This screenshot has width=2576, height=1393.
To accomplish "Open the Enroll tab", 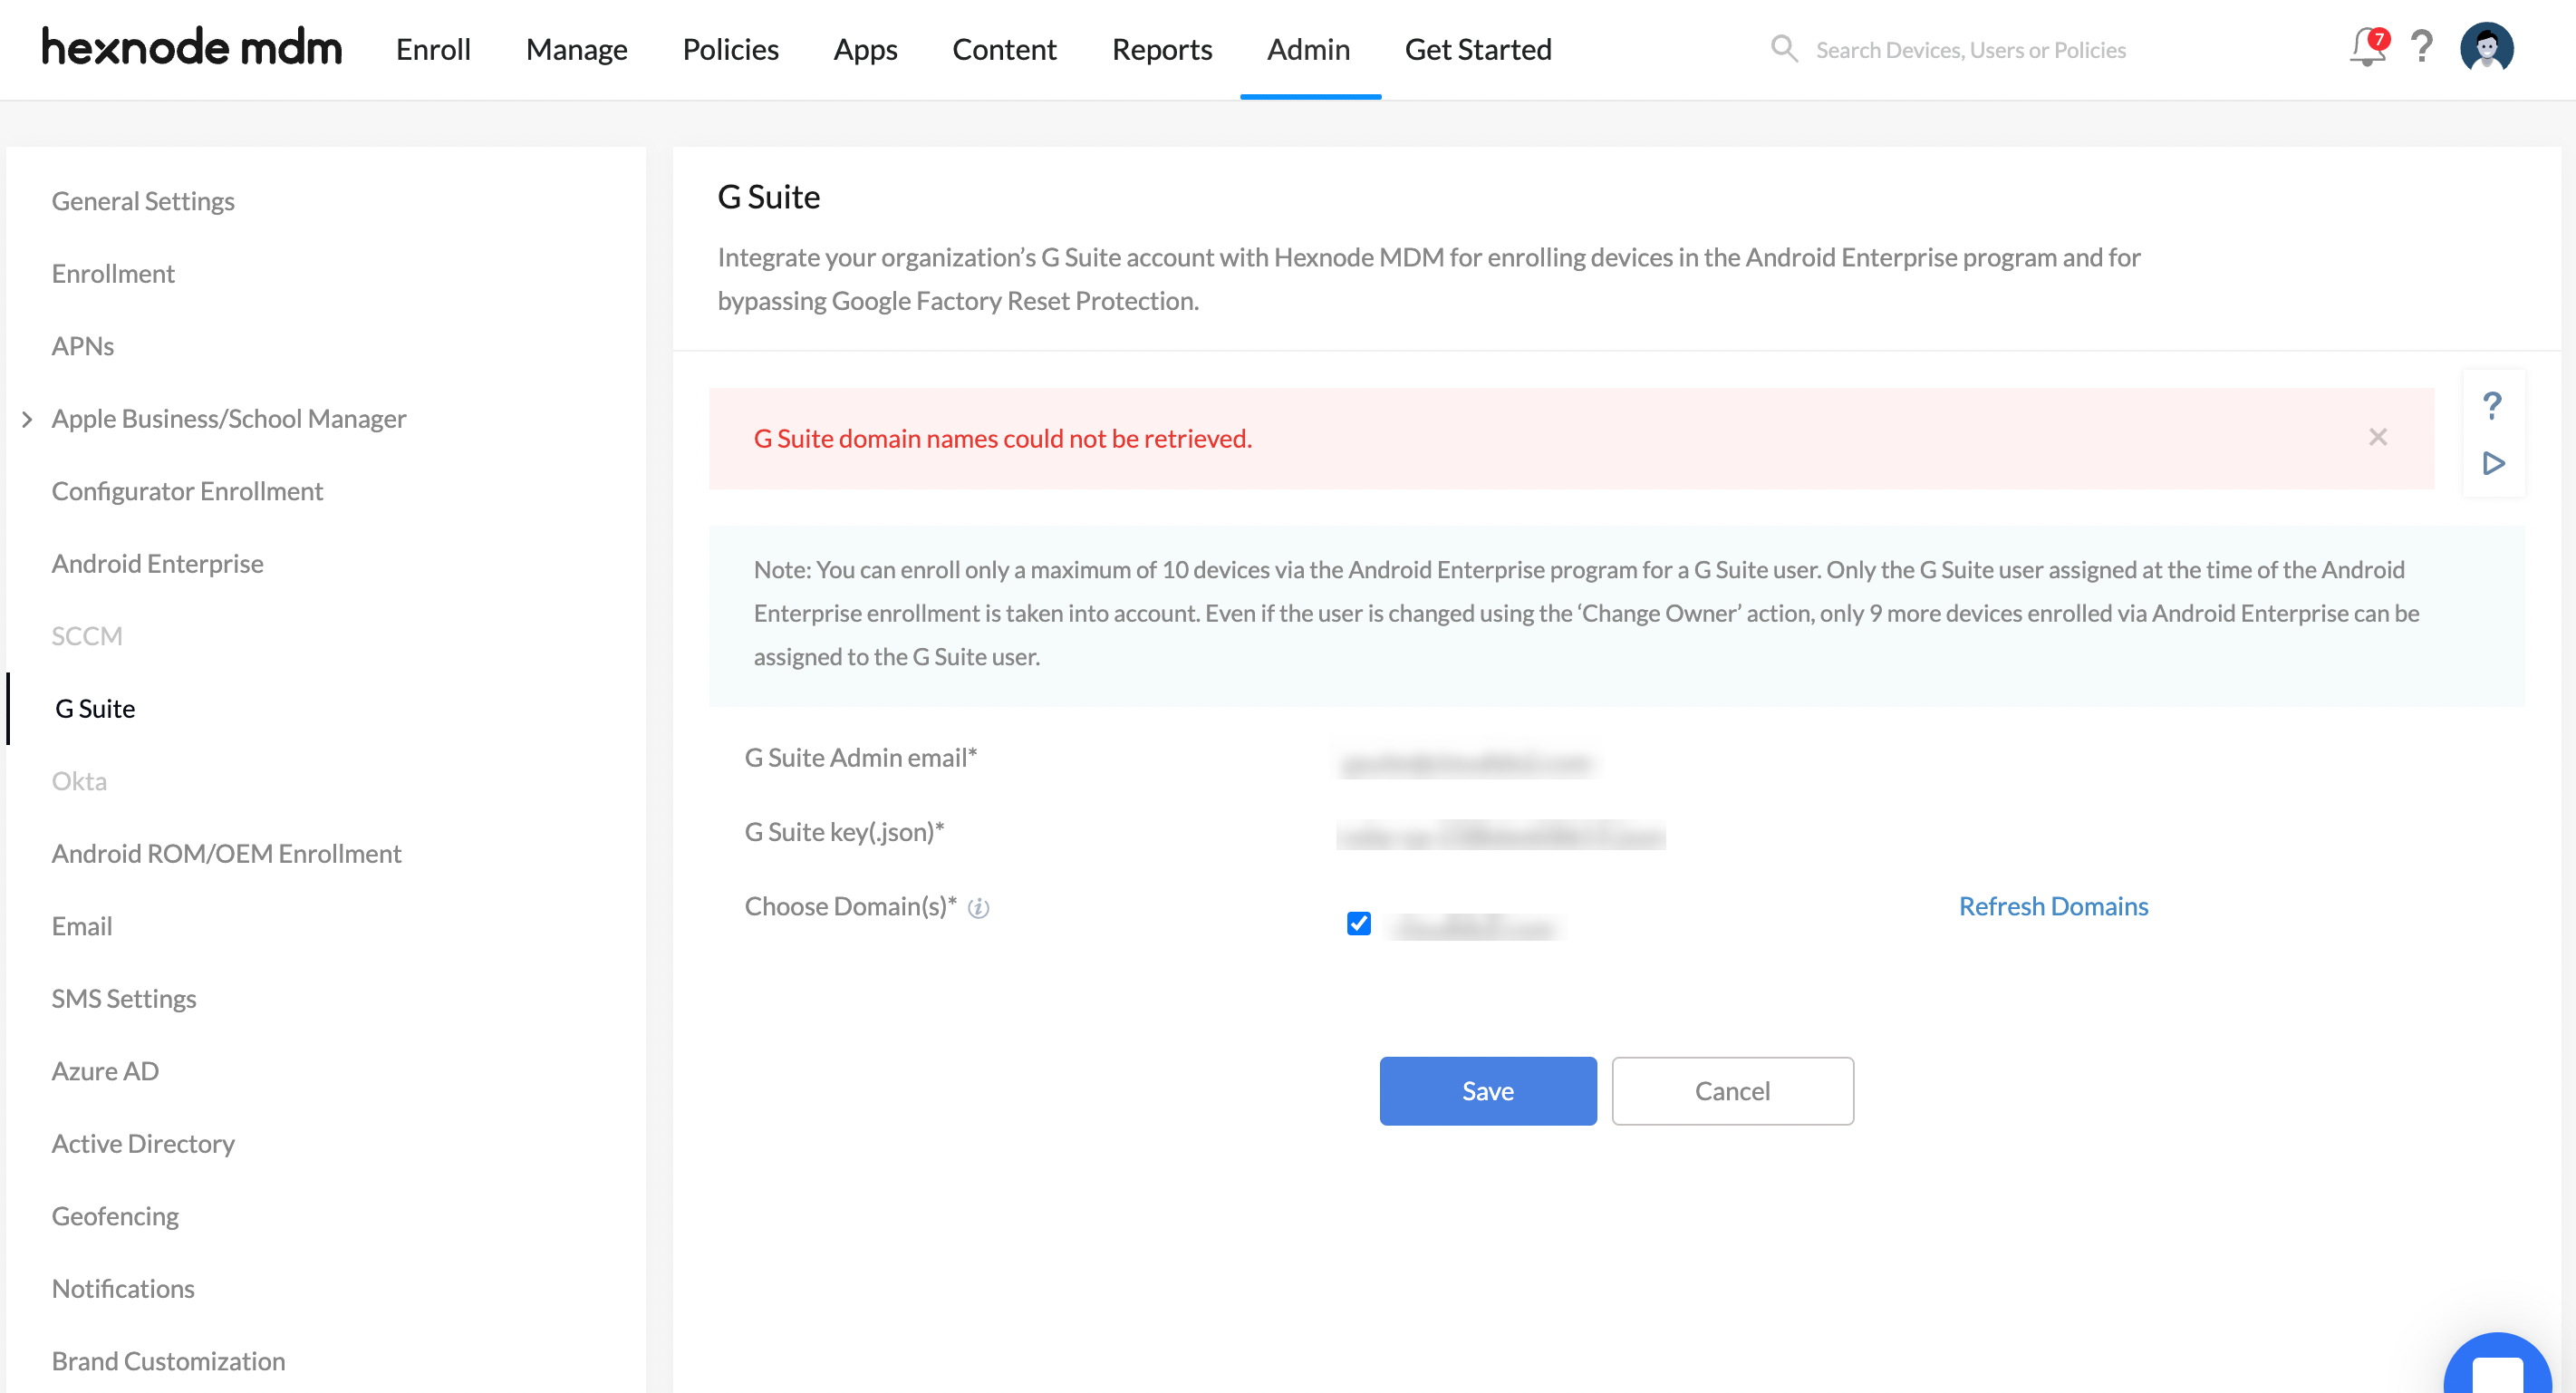I will pyautogui.click(x=433, y=49).
